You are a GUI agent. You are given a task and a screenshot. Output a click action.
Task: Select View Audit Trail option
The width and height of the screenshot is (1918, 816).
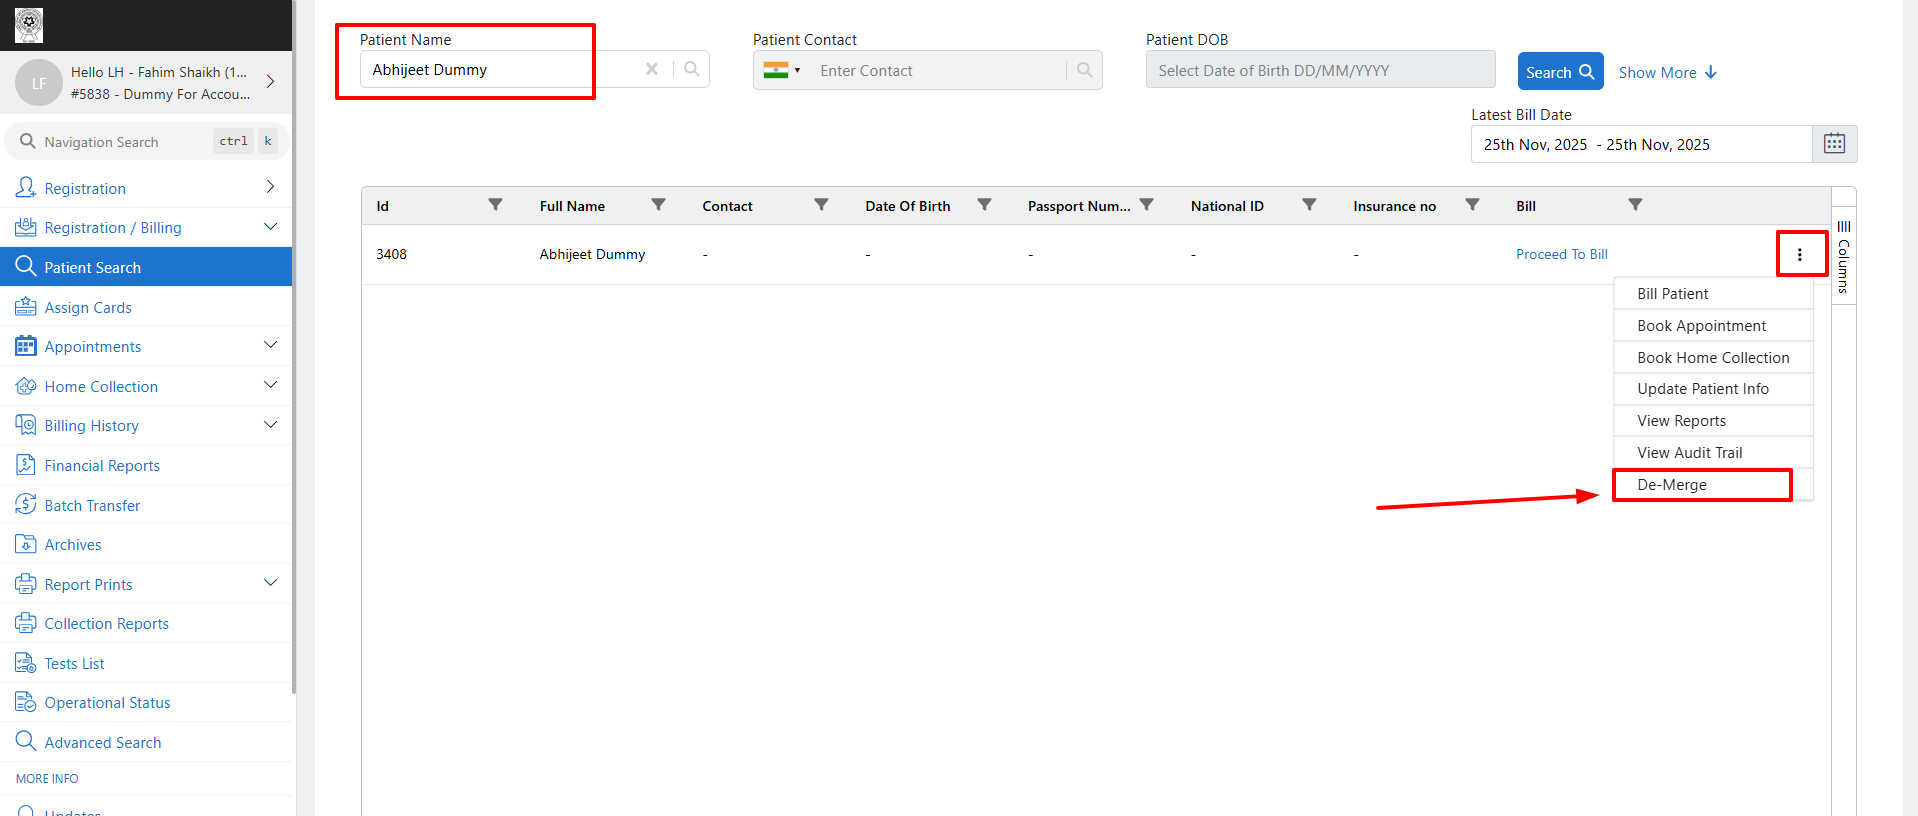click(x=1713, y=453)
